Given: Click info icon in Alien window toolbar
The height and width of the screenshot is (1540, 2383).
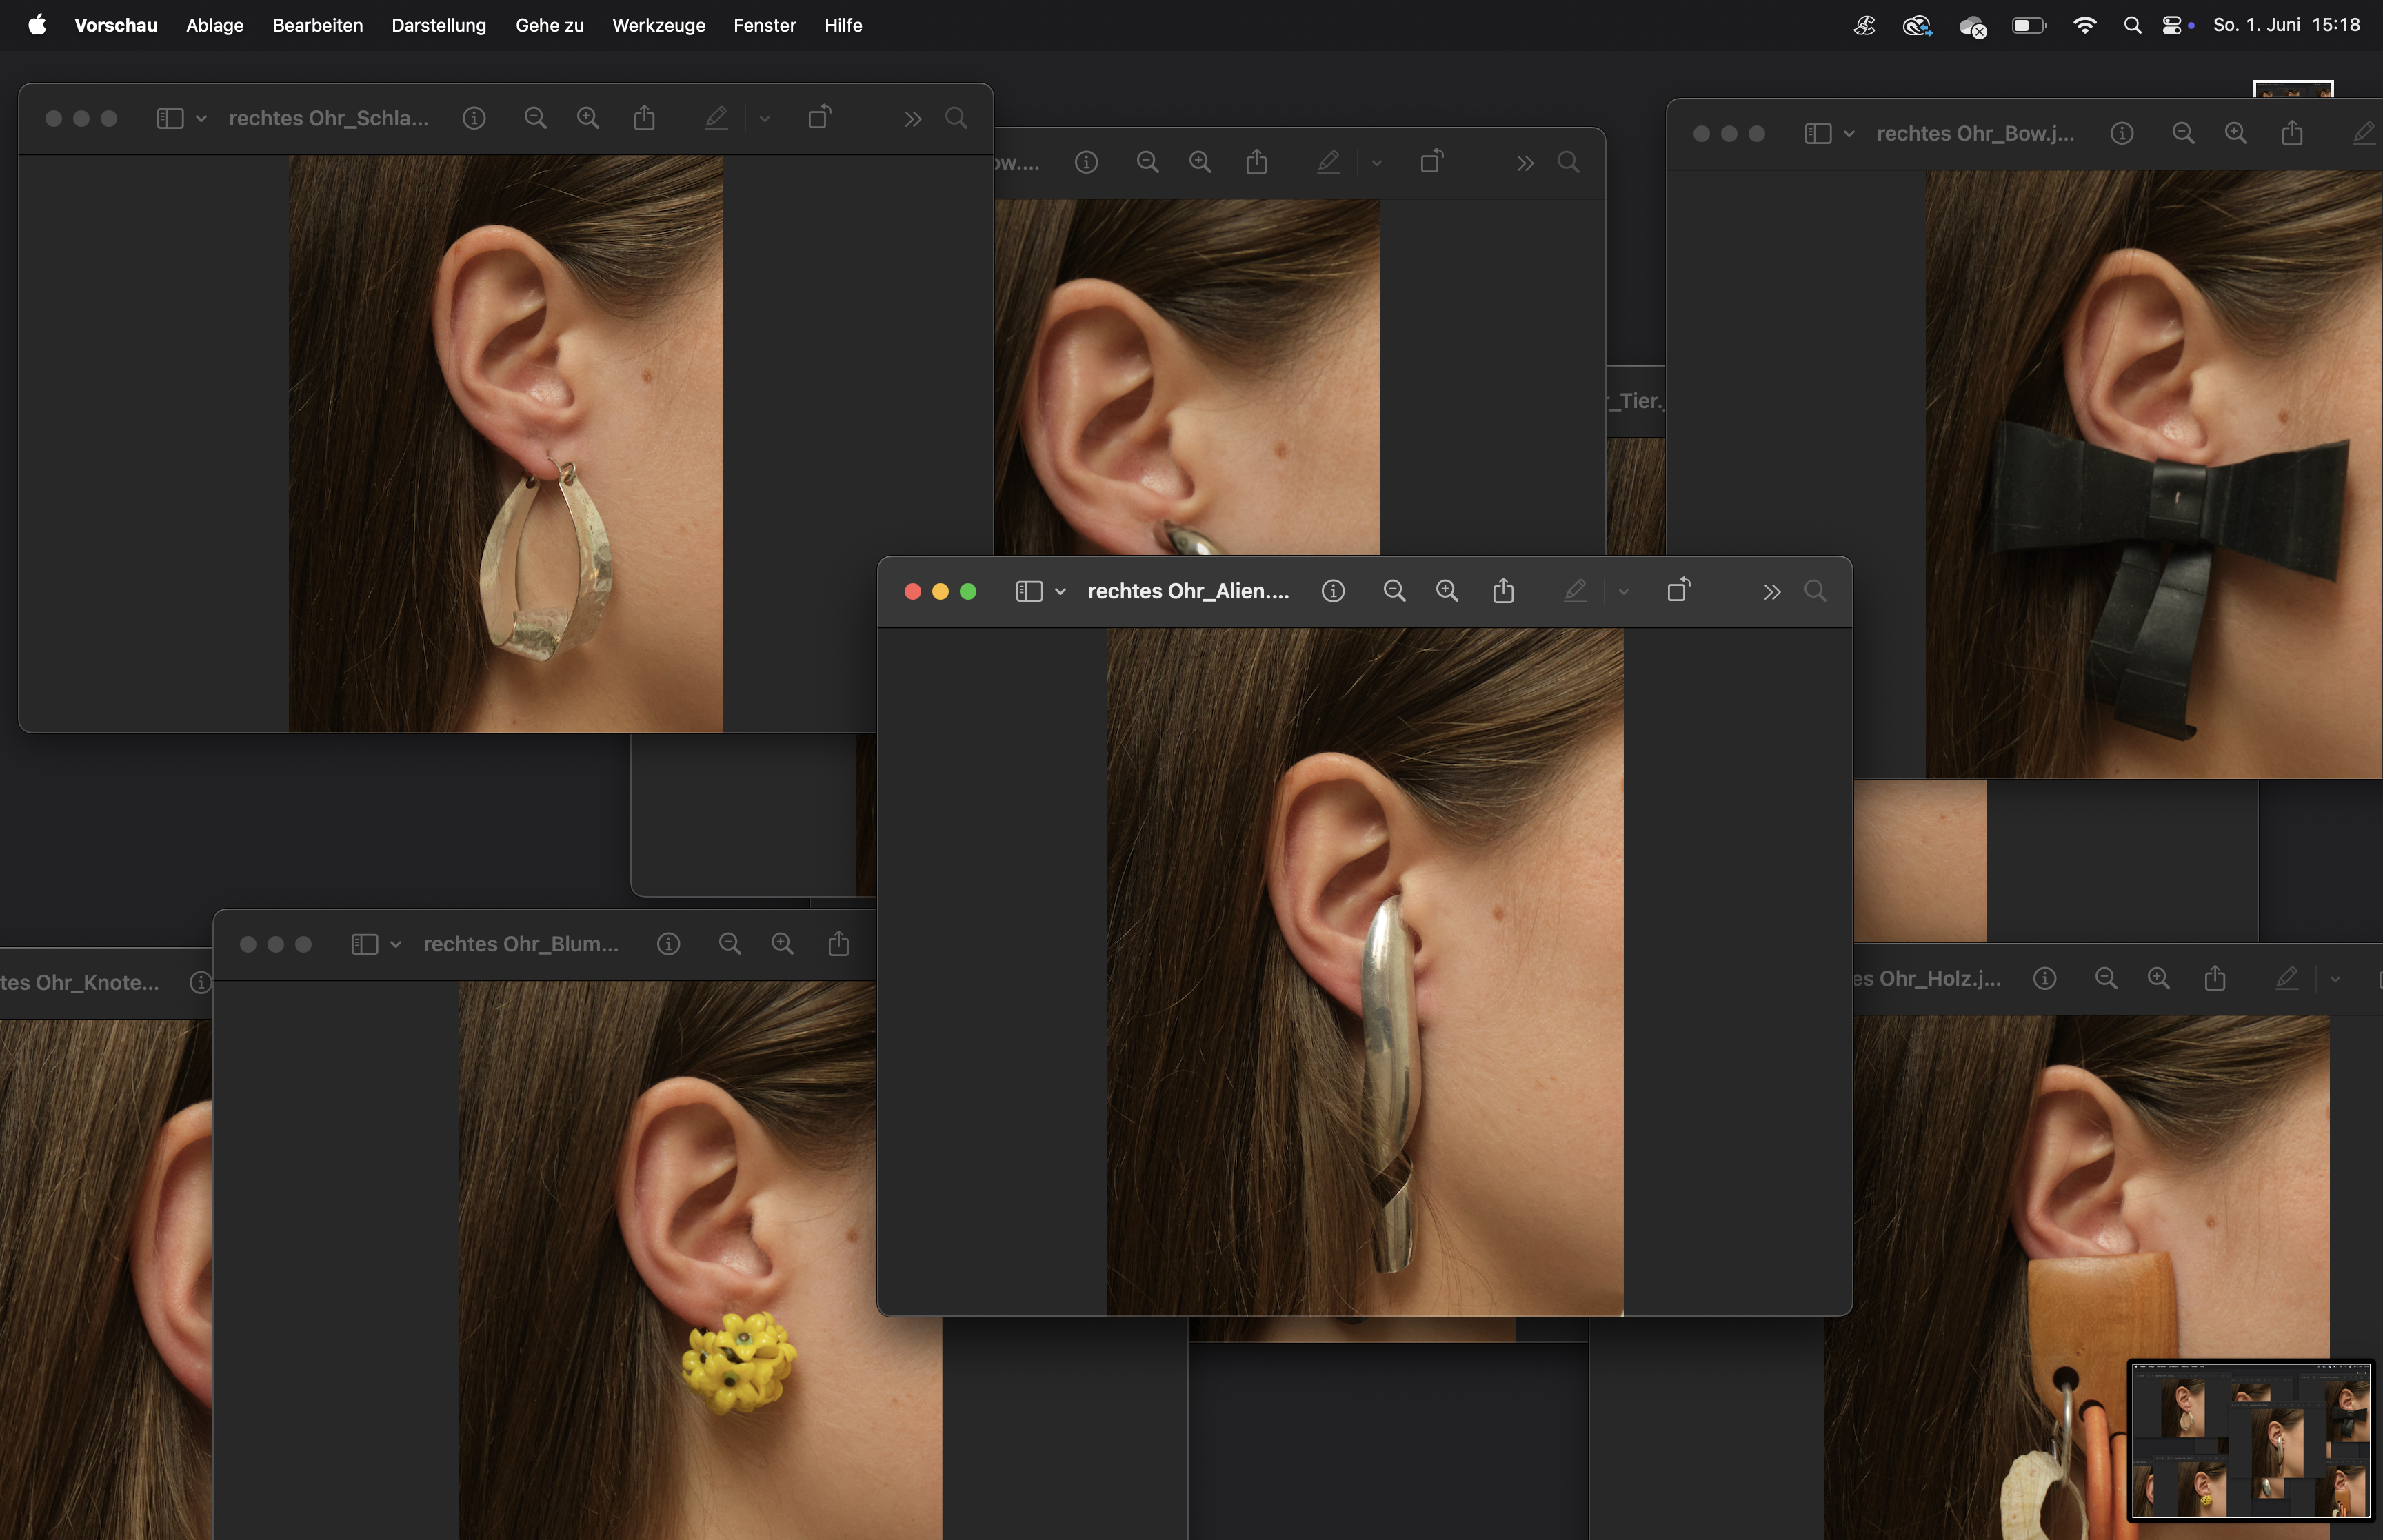Looking at the screenshot, I should pos(1332,591).
